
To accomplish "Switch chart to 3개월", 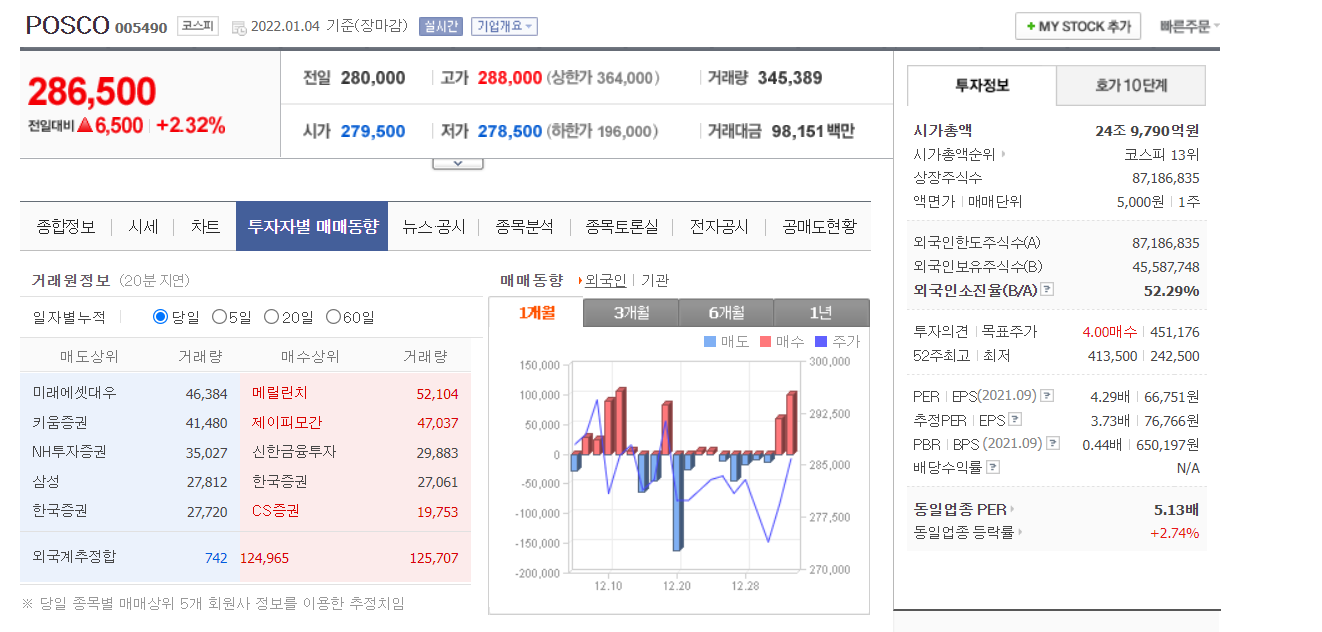I will [x=631, y=313].
